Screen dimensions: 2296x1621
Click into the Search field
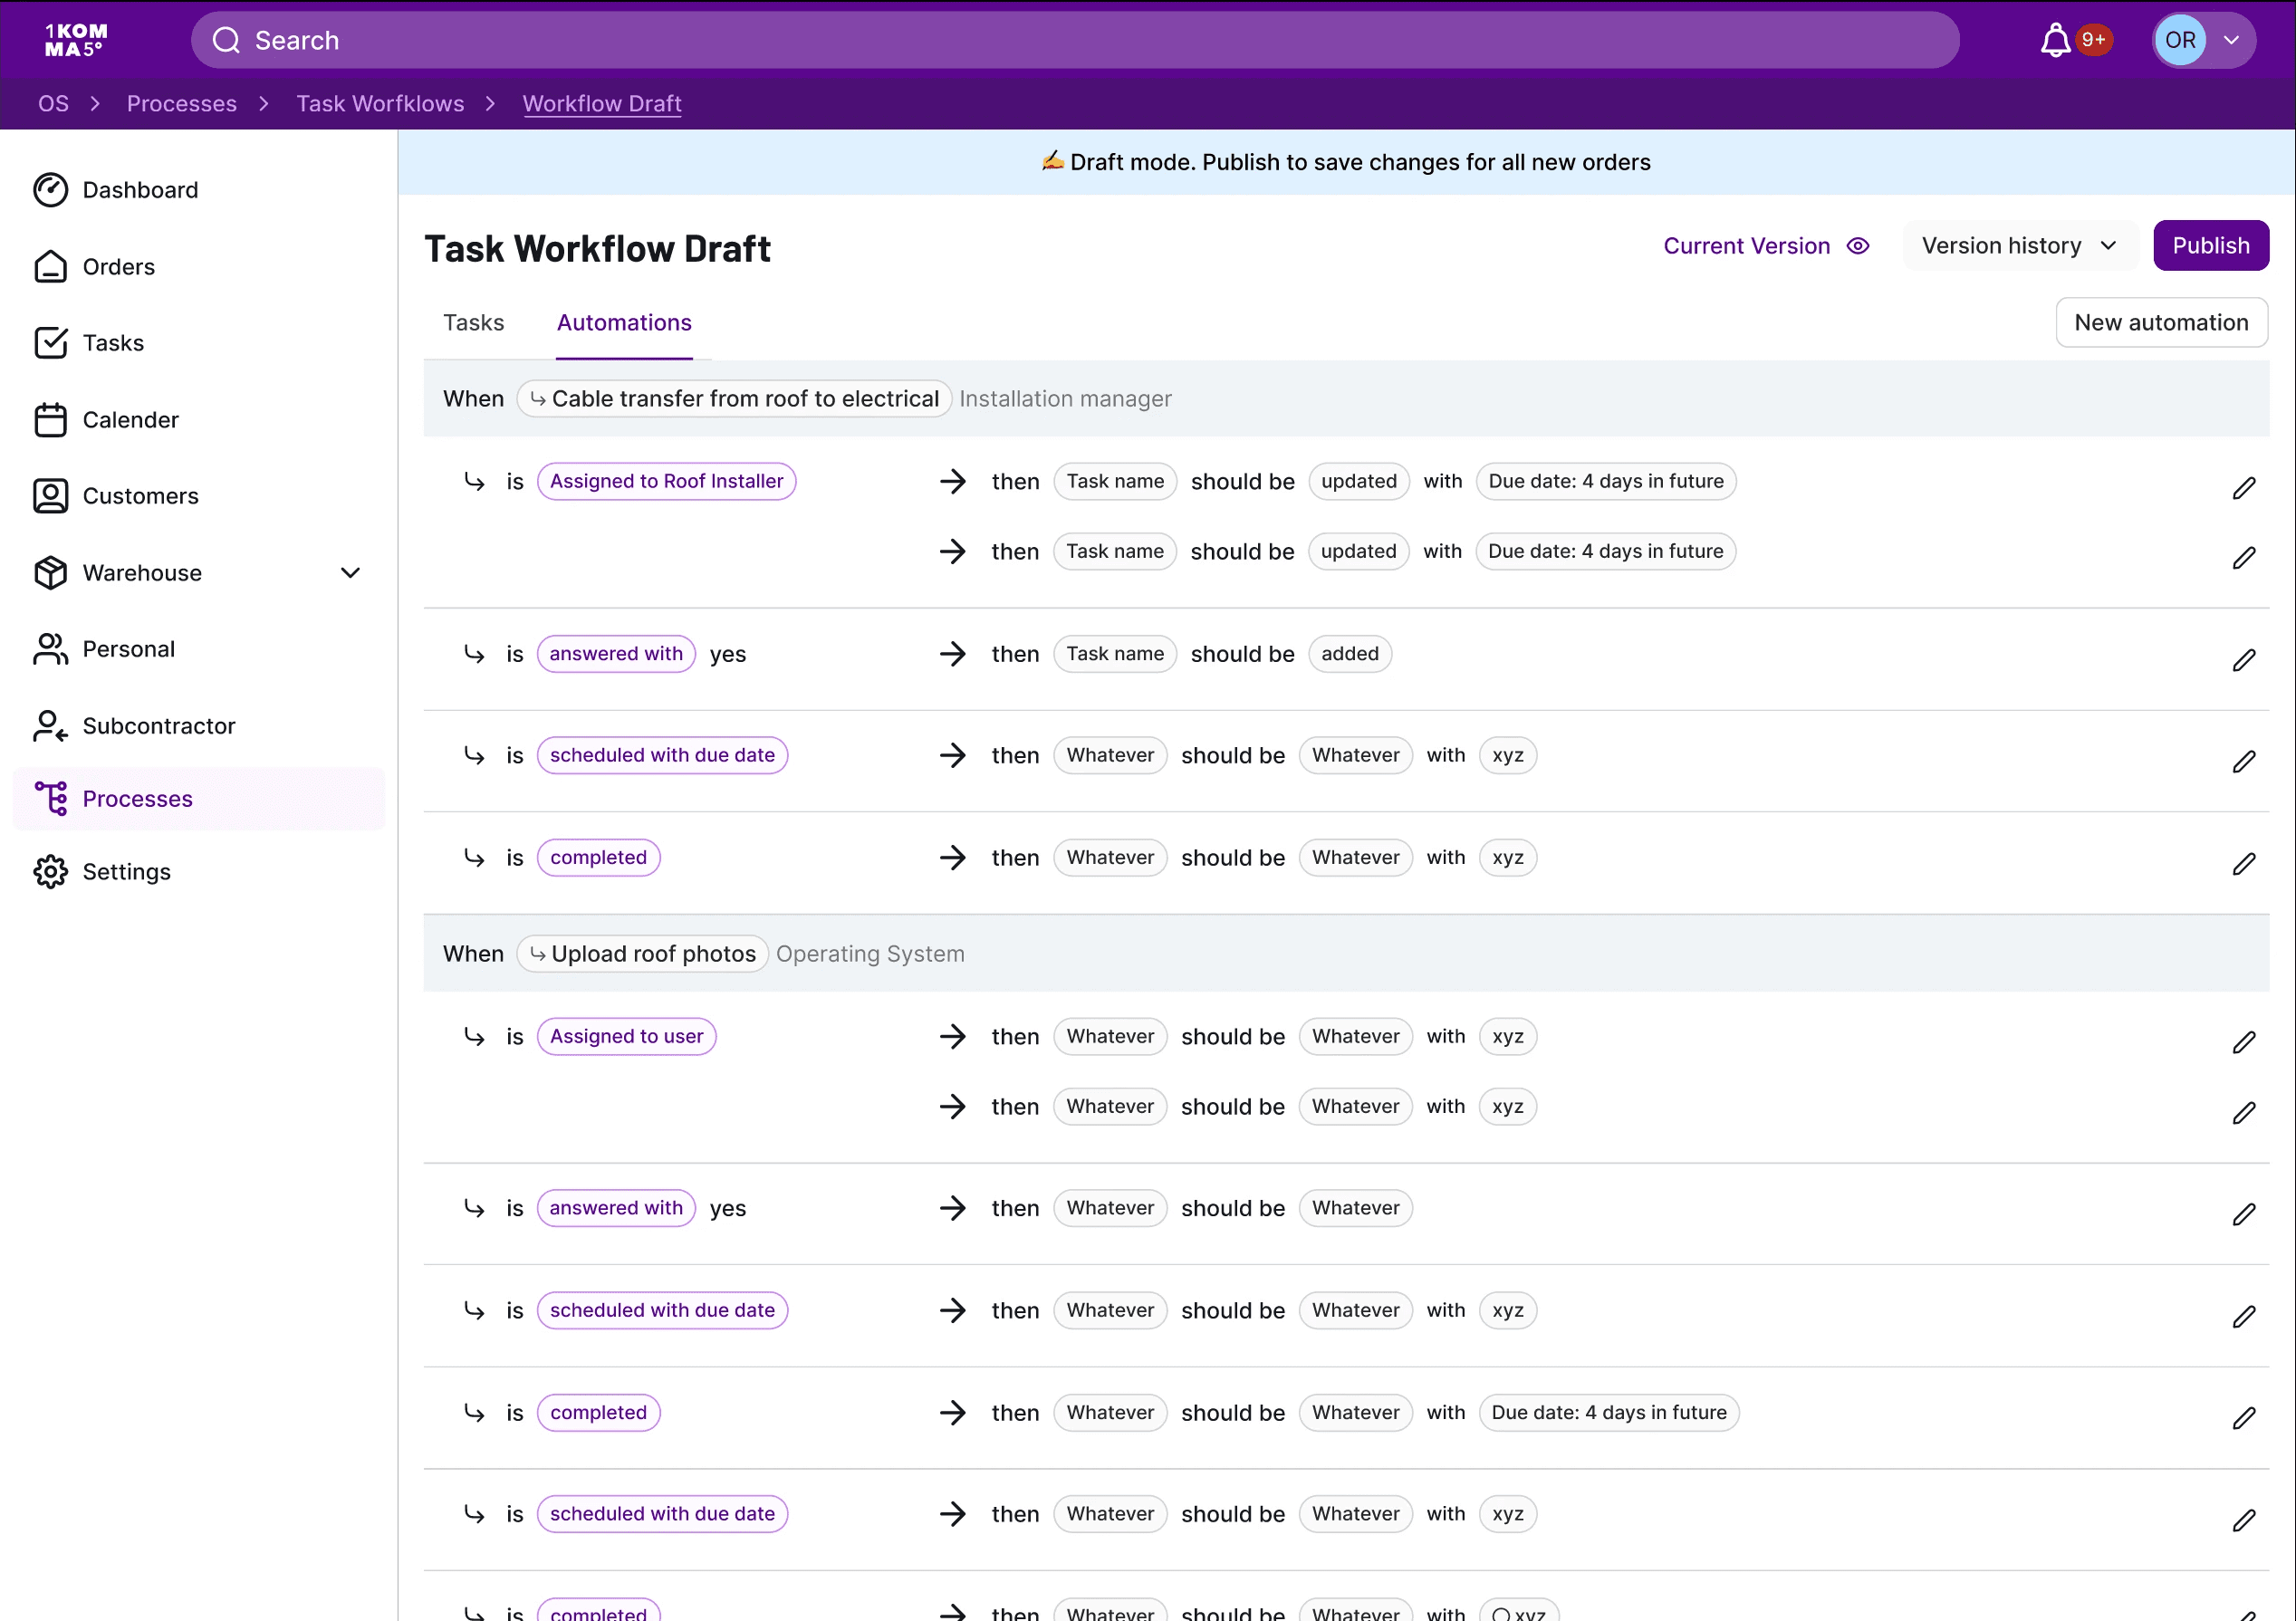[1075, 40]
